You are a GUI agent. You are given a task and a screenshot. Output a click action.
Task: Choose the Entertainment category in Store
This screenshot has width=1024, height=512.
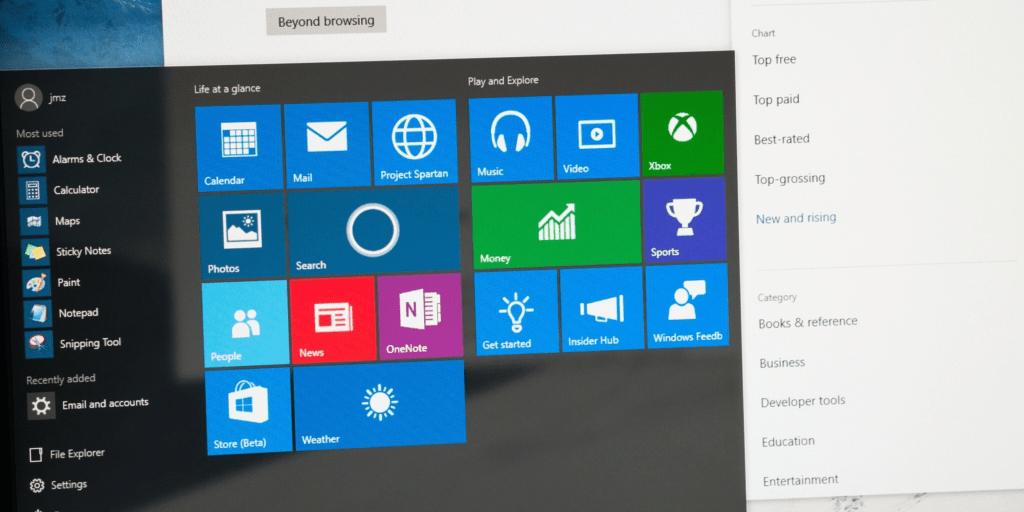[801, 481]
